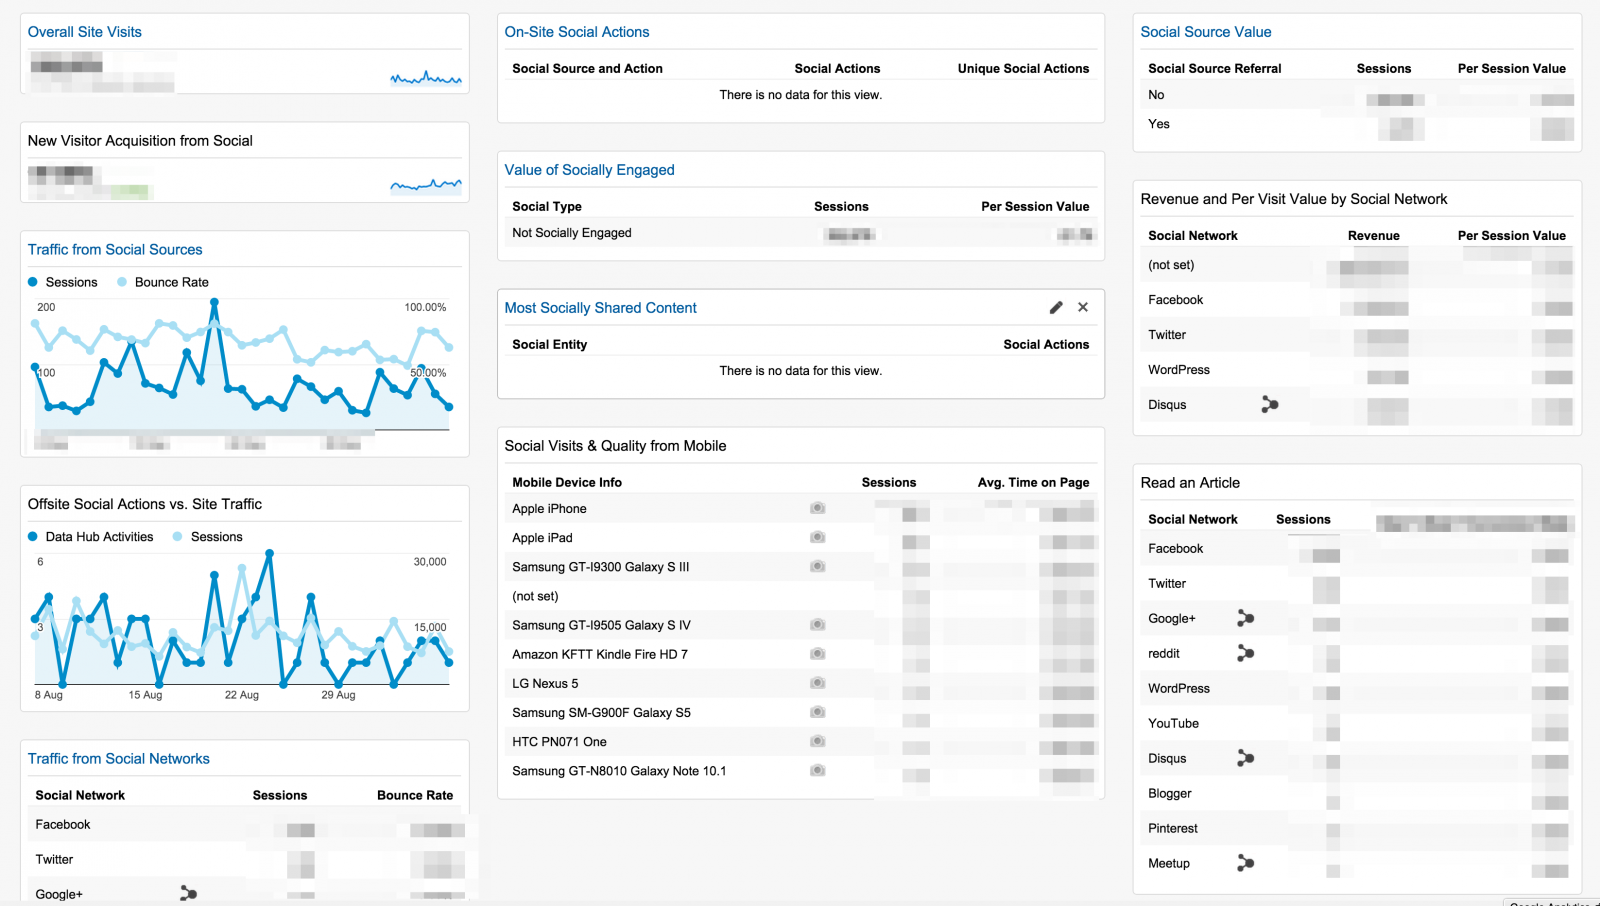
Task: Open the On-Site Social Actions report
Action: [x=577, y=32]
